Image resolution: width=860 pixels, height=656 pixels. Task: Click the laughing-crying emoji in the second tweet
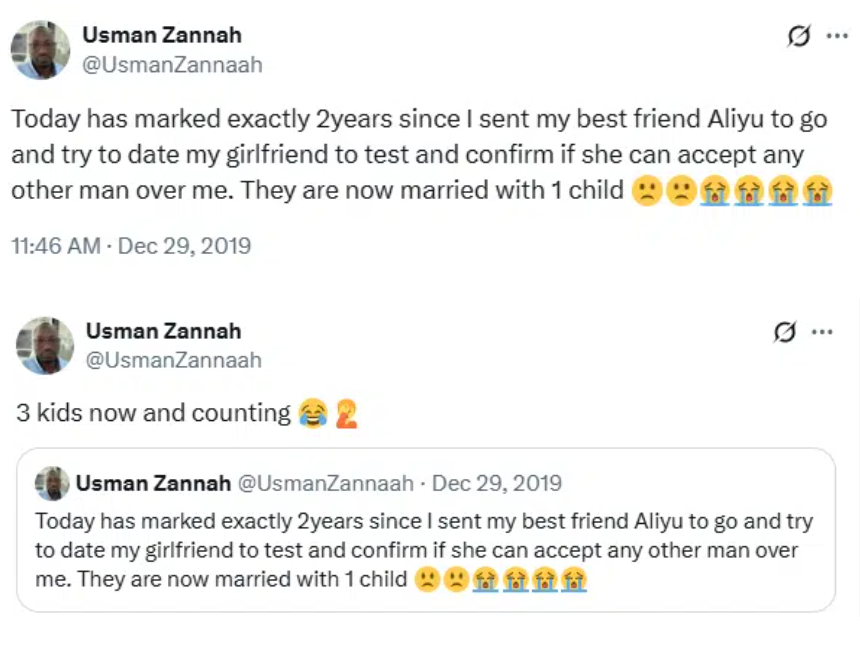(313, 413)
